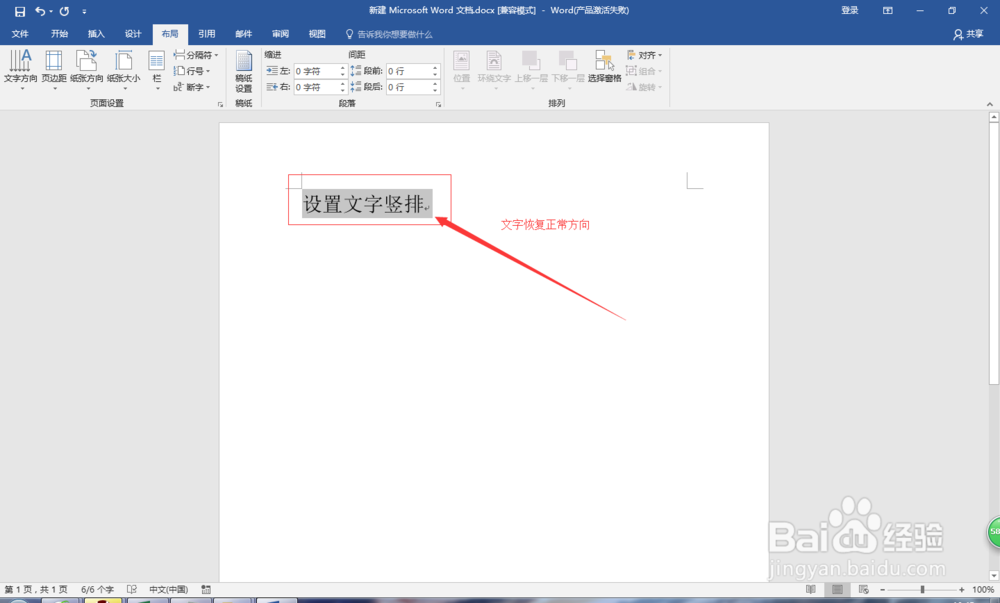Open the 纸张方向 (Orientation) dropdown
This screenshot has width=1000, height=603.
[88, 70]
